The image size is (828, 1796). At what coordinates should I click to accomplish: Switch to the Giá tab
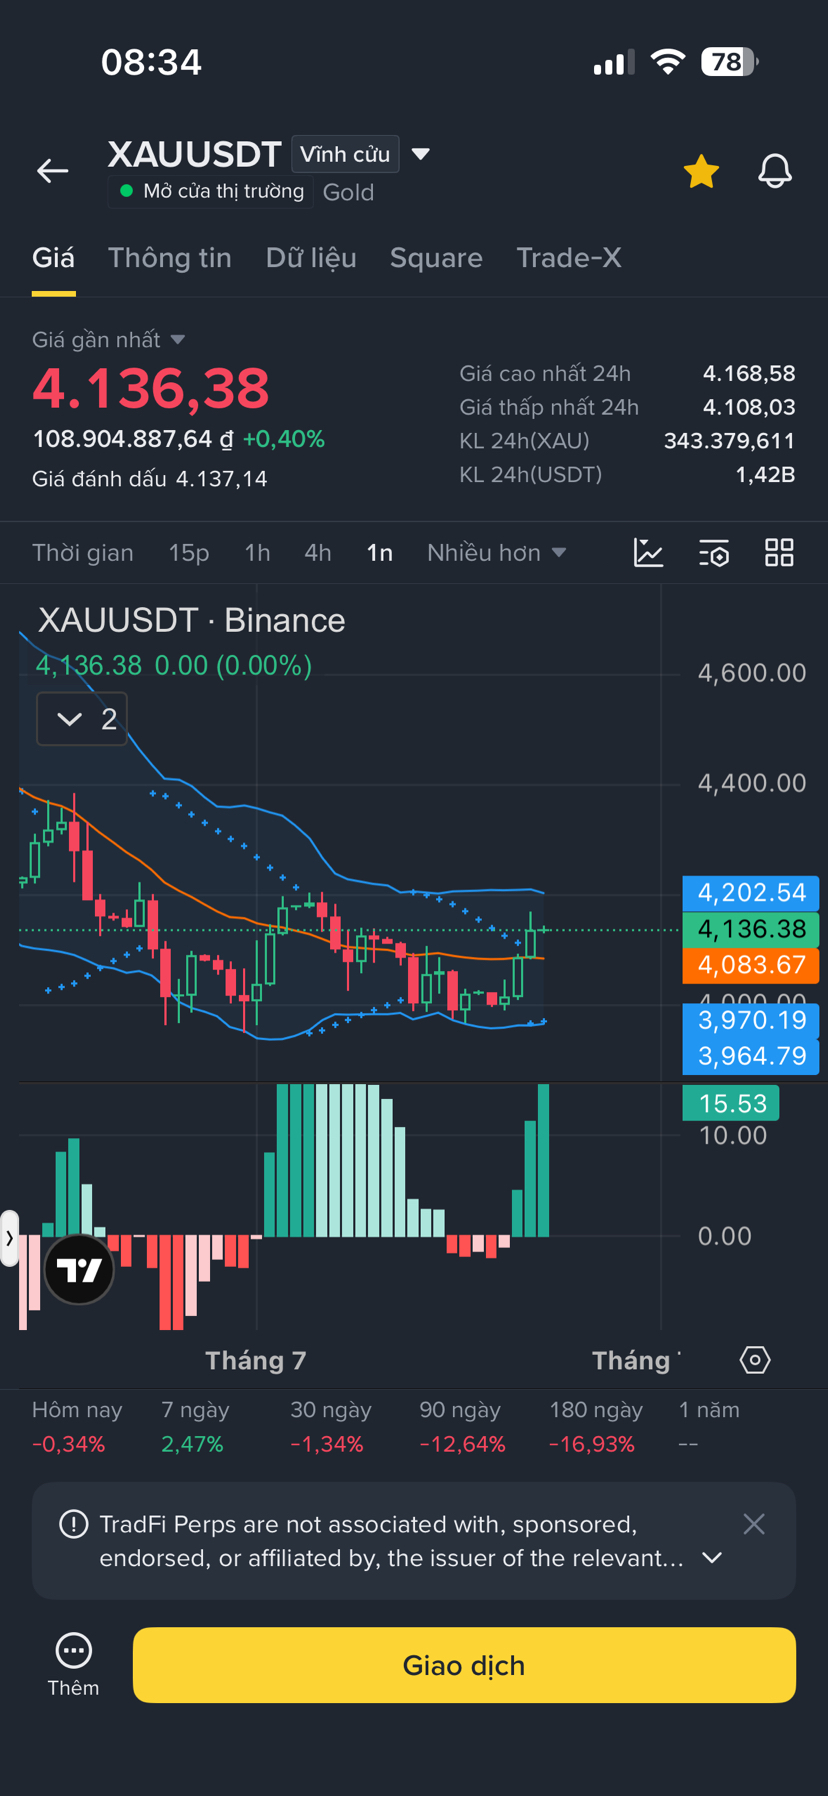[x=53, y=258]
